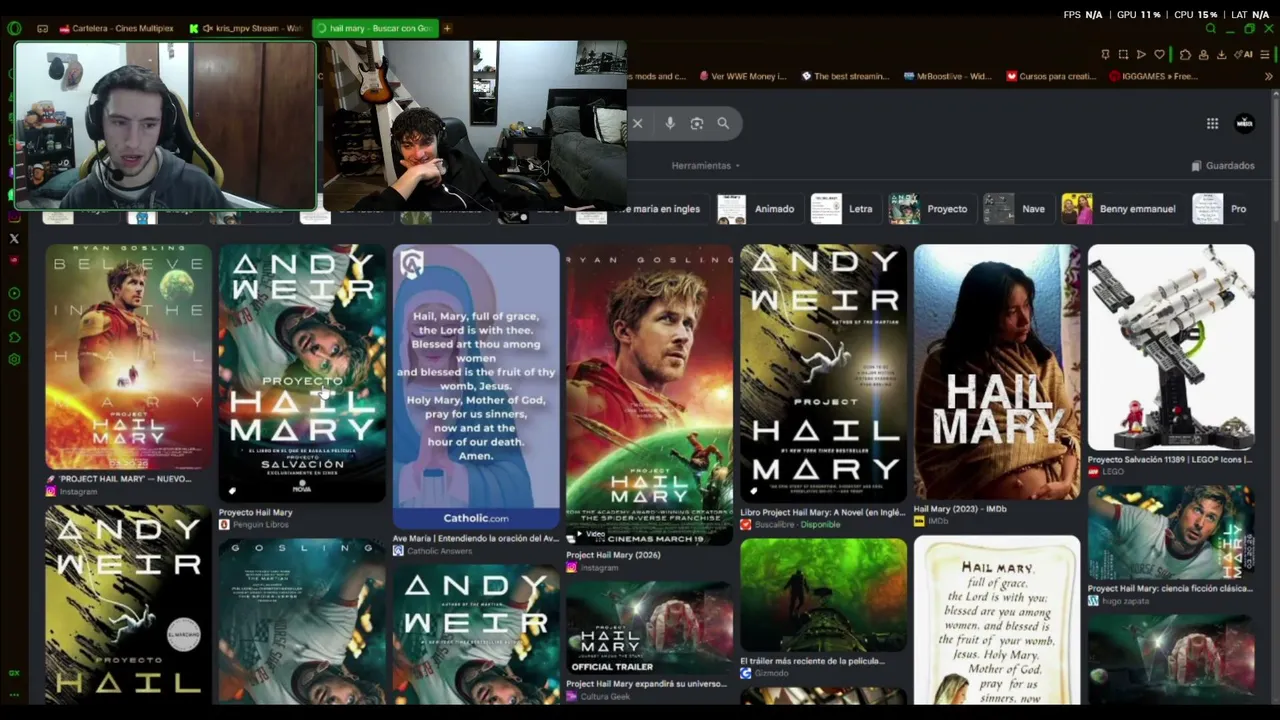
Task: Add a new browser tab
Action: 447,28
